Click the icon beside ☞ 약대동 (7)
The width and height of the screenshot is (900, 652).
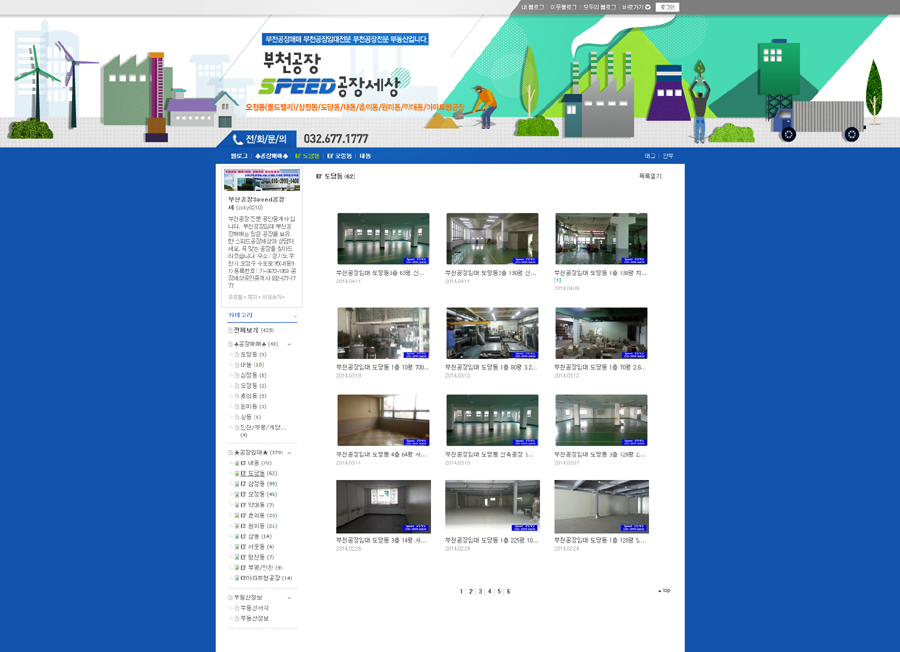pyautogui.click(x=236, y=505)
